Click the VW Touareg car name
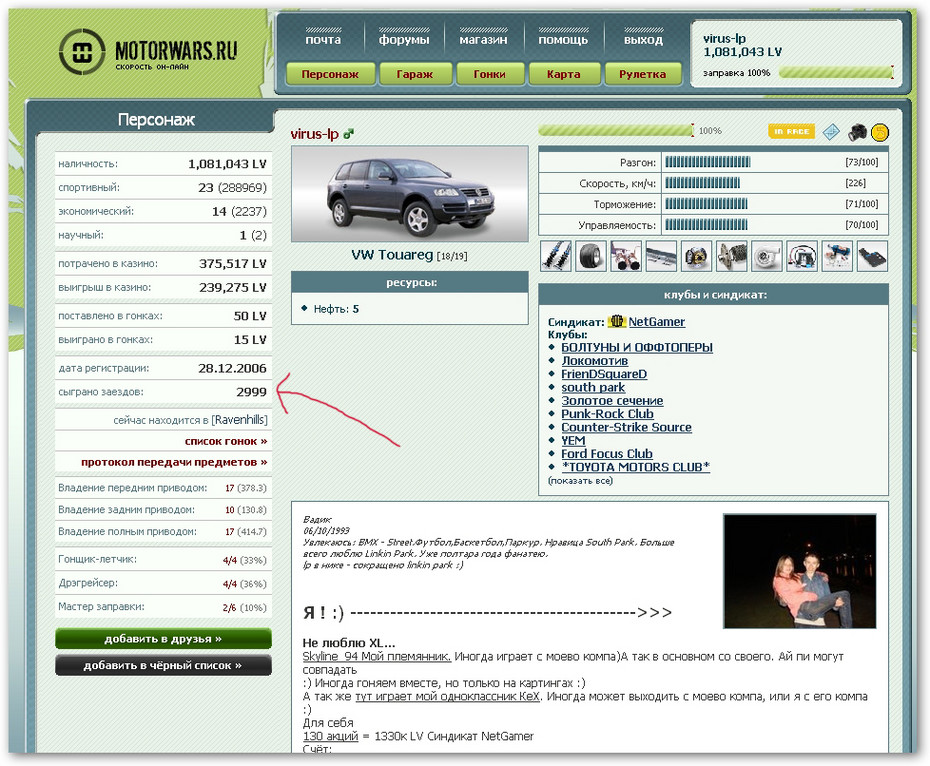This screenshot has height=766, width=930. [392, 255]
